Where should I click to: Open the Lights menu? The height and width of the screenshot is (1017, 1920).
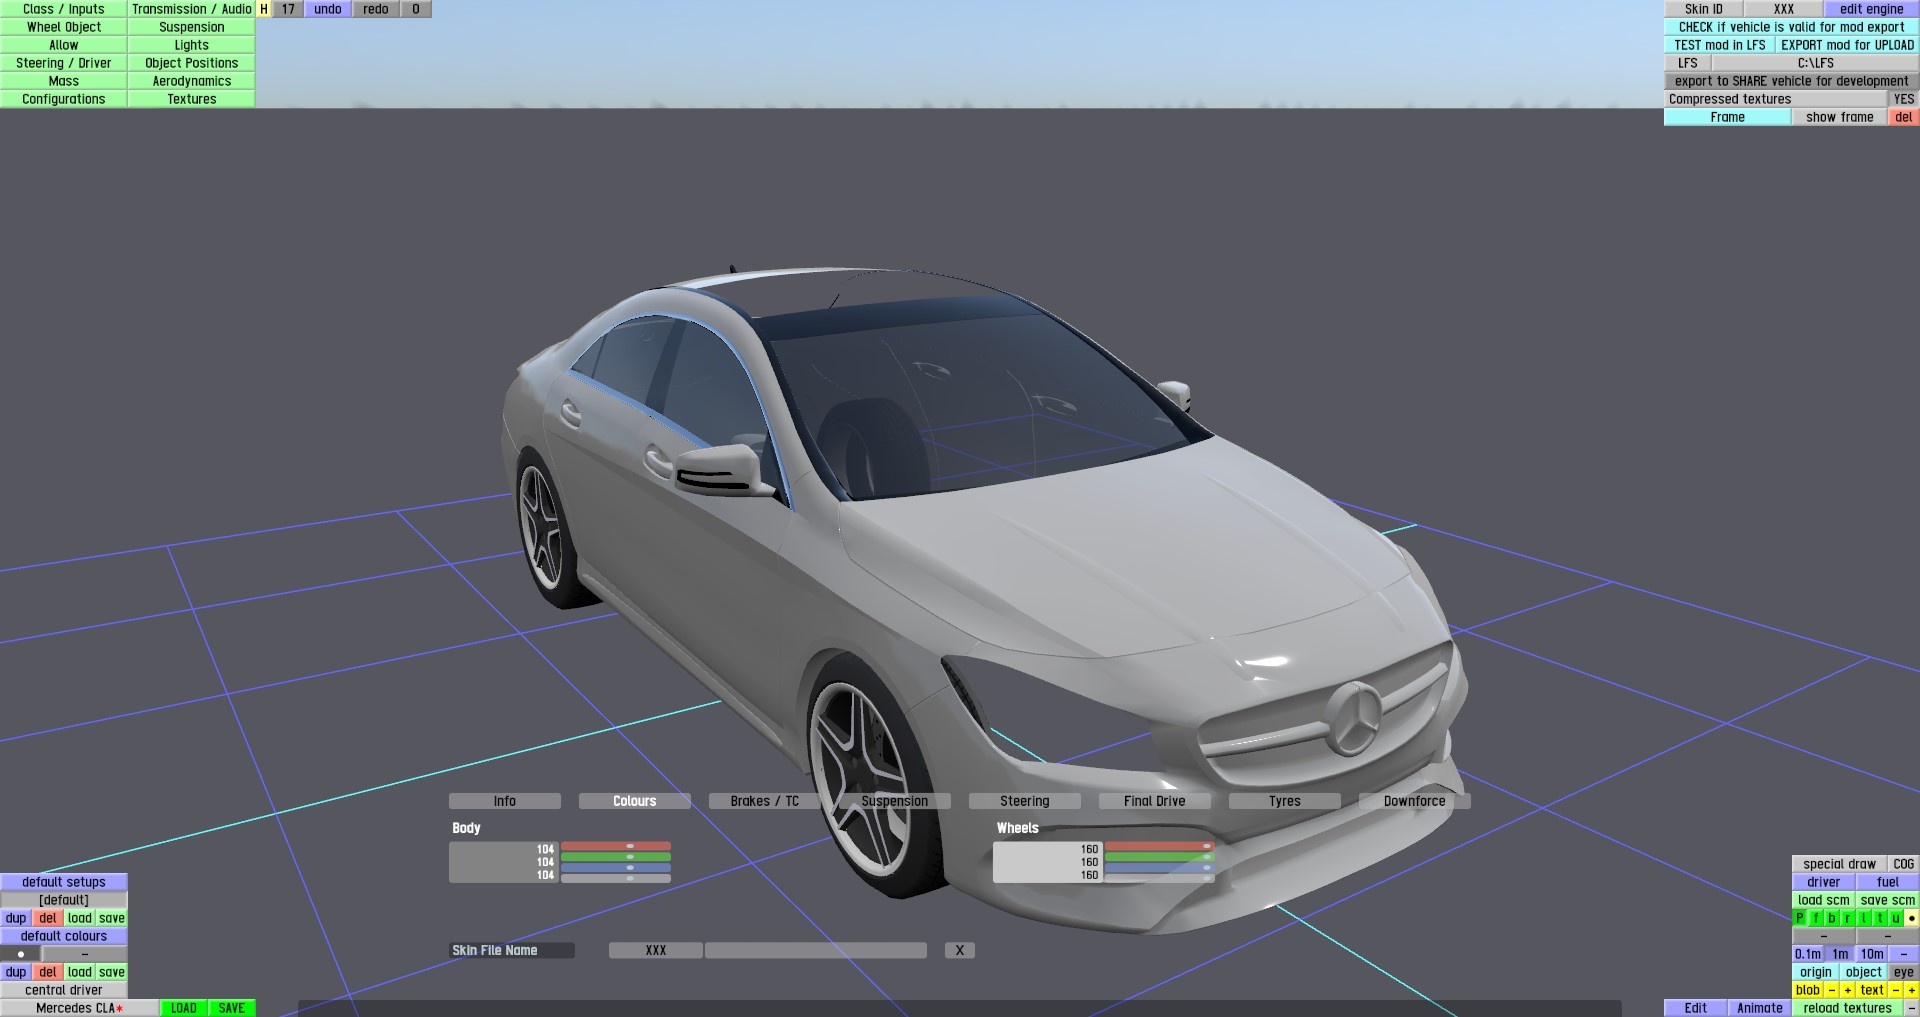coord(192,45)
